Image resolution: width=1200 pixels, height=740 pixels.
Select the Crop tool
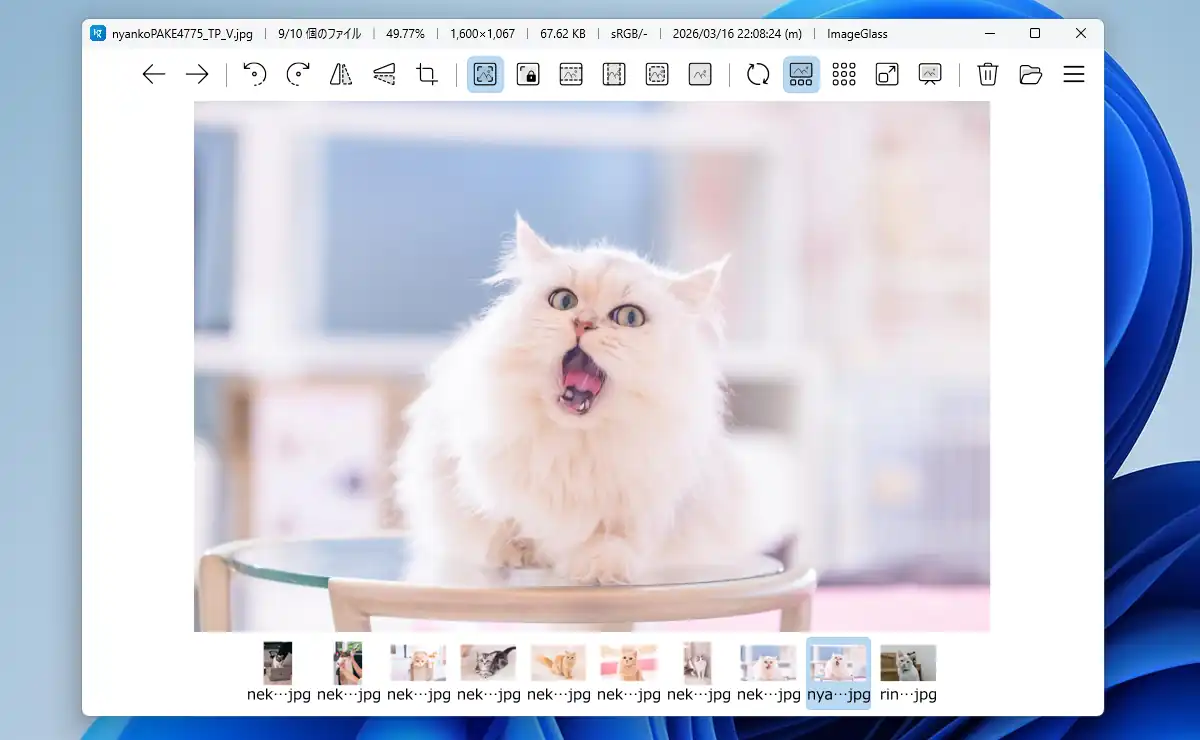[x=427, y=74]
